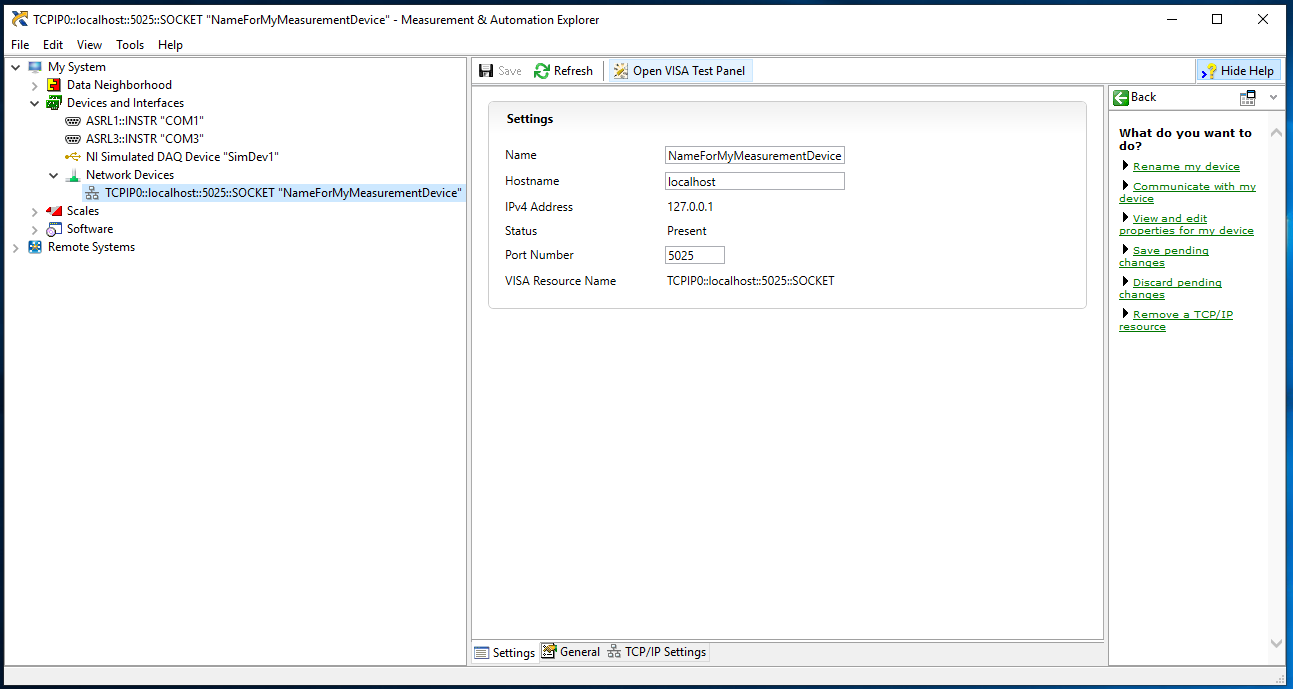
Task: Select ASRL3::INSTR "COM3" serial port
Action: (x=144, y=139)
